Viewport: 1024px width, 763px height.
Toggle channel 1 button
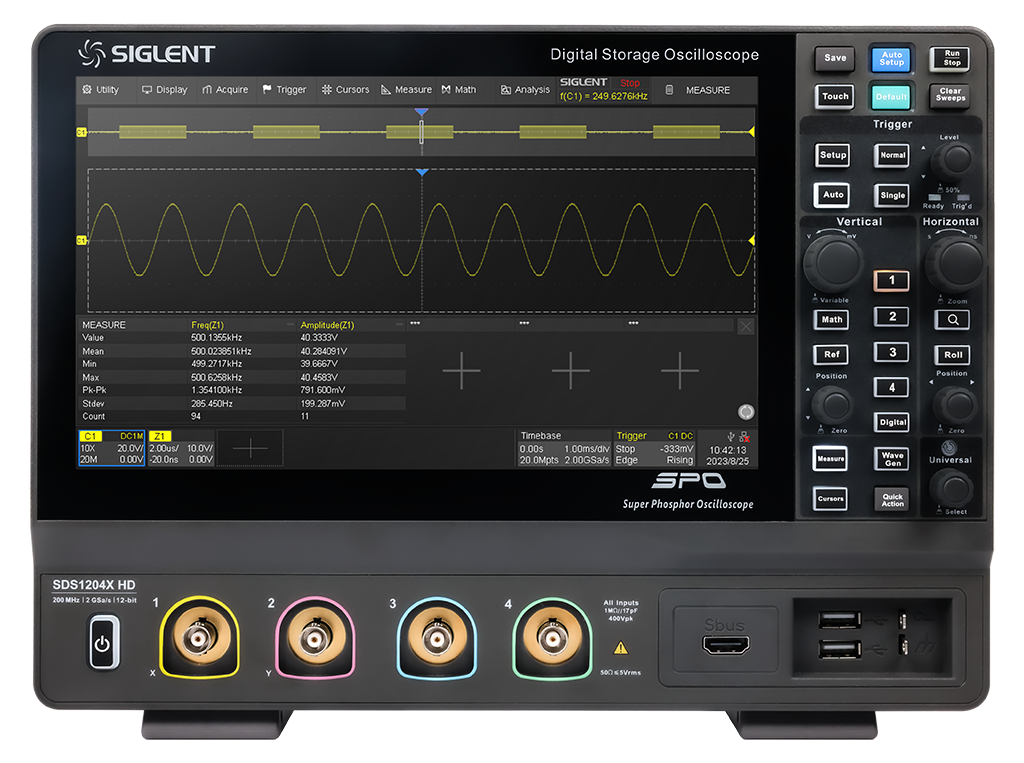point(891,280)
